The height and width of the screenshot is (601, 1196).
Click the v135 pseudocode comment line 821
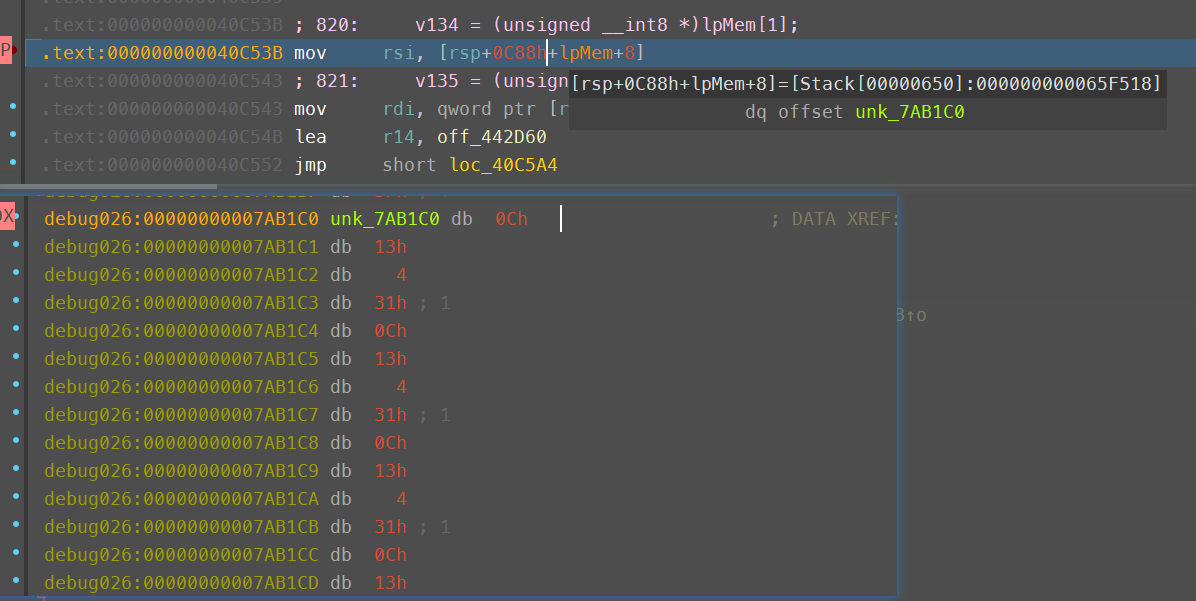tap(432, 81)
